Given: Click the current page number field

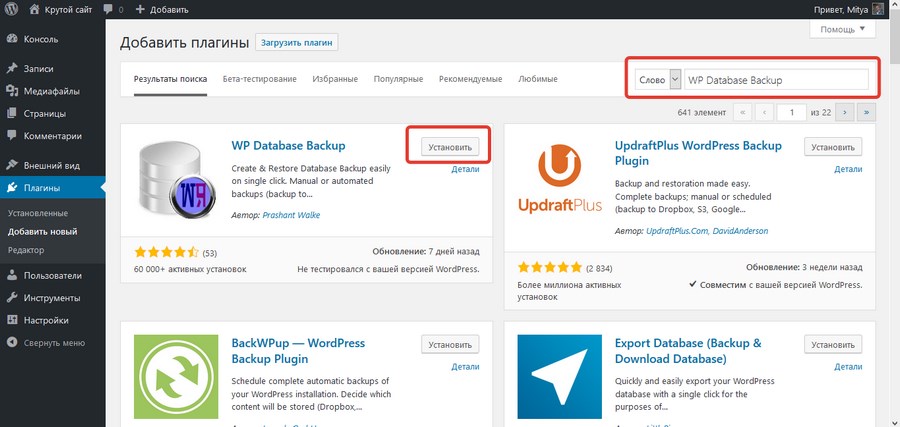Looking at the screenshot, I should [792, 112].
